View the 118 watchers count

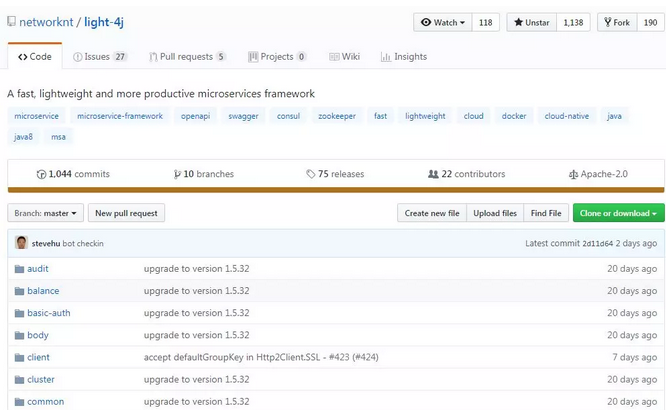pos(485,23)
